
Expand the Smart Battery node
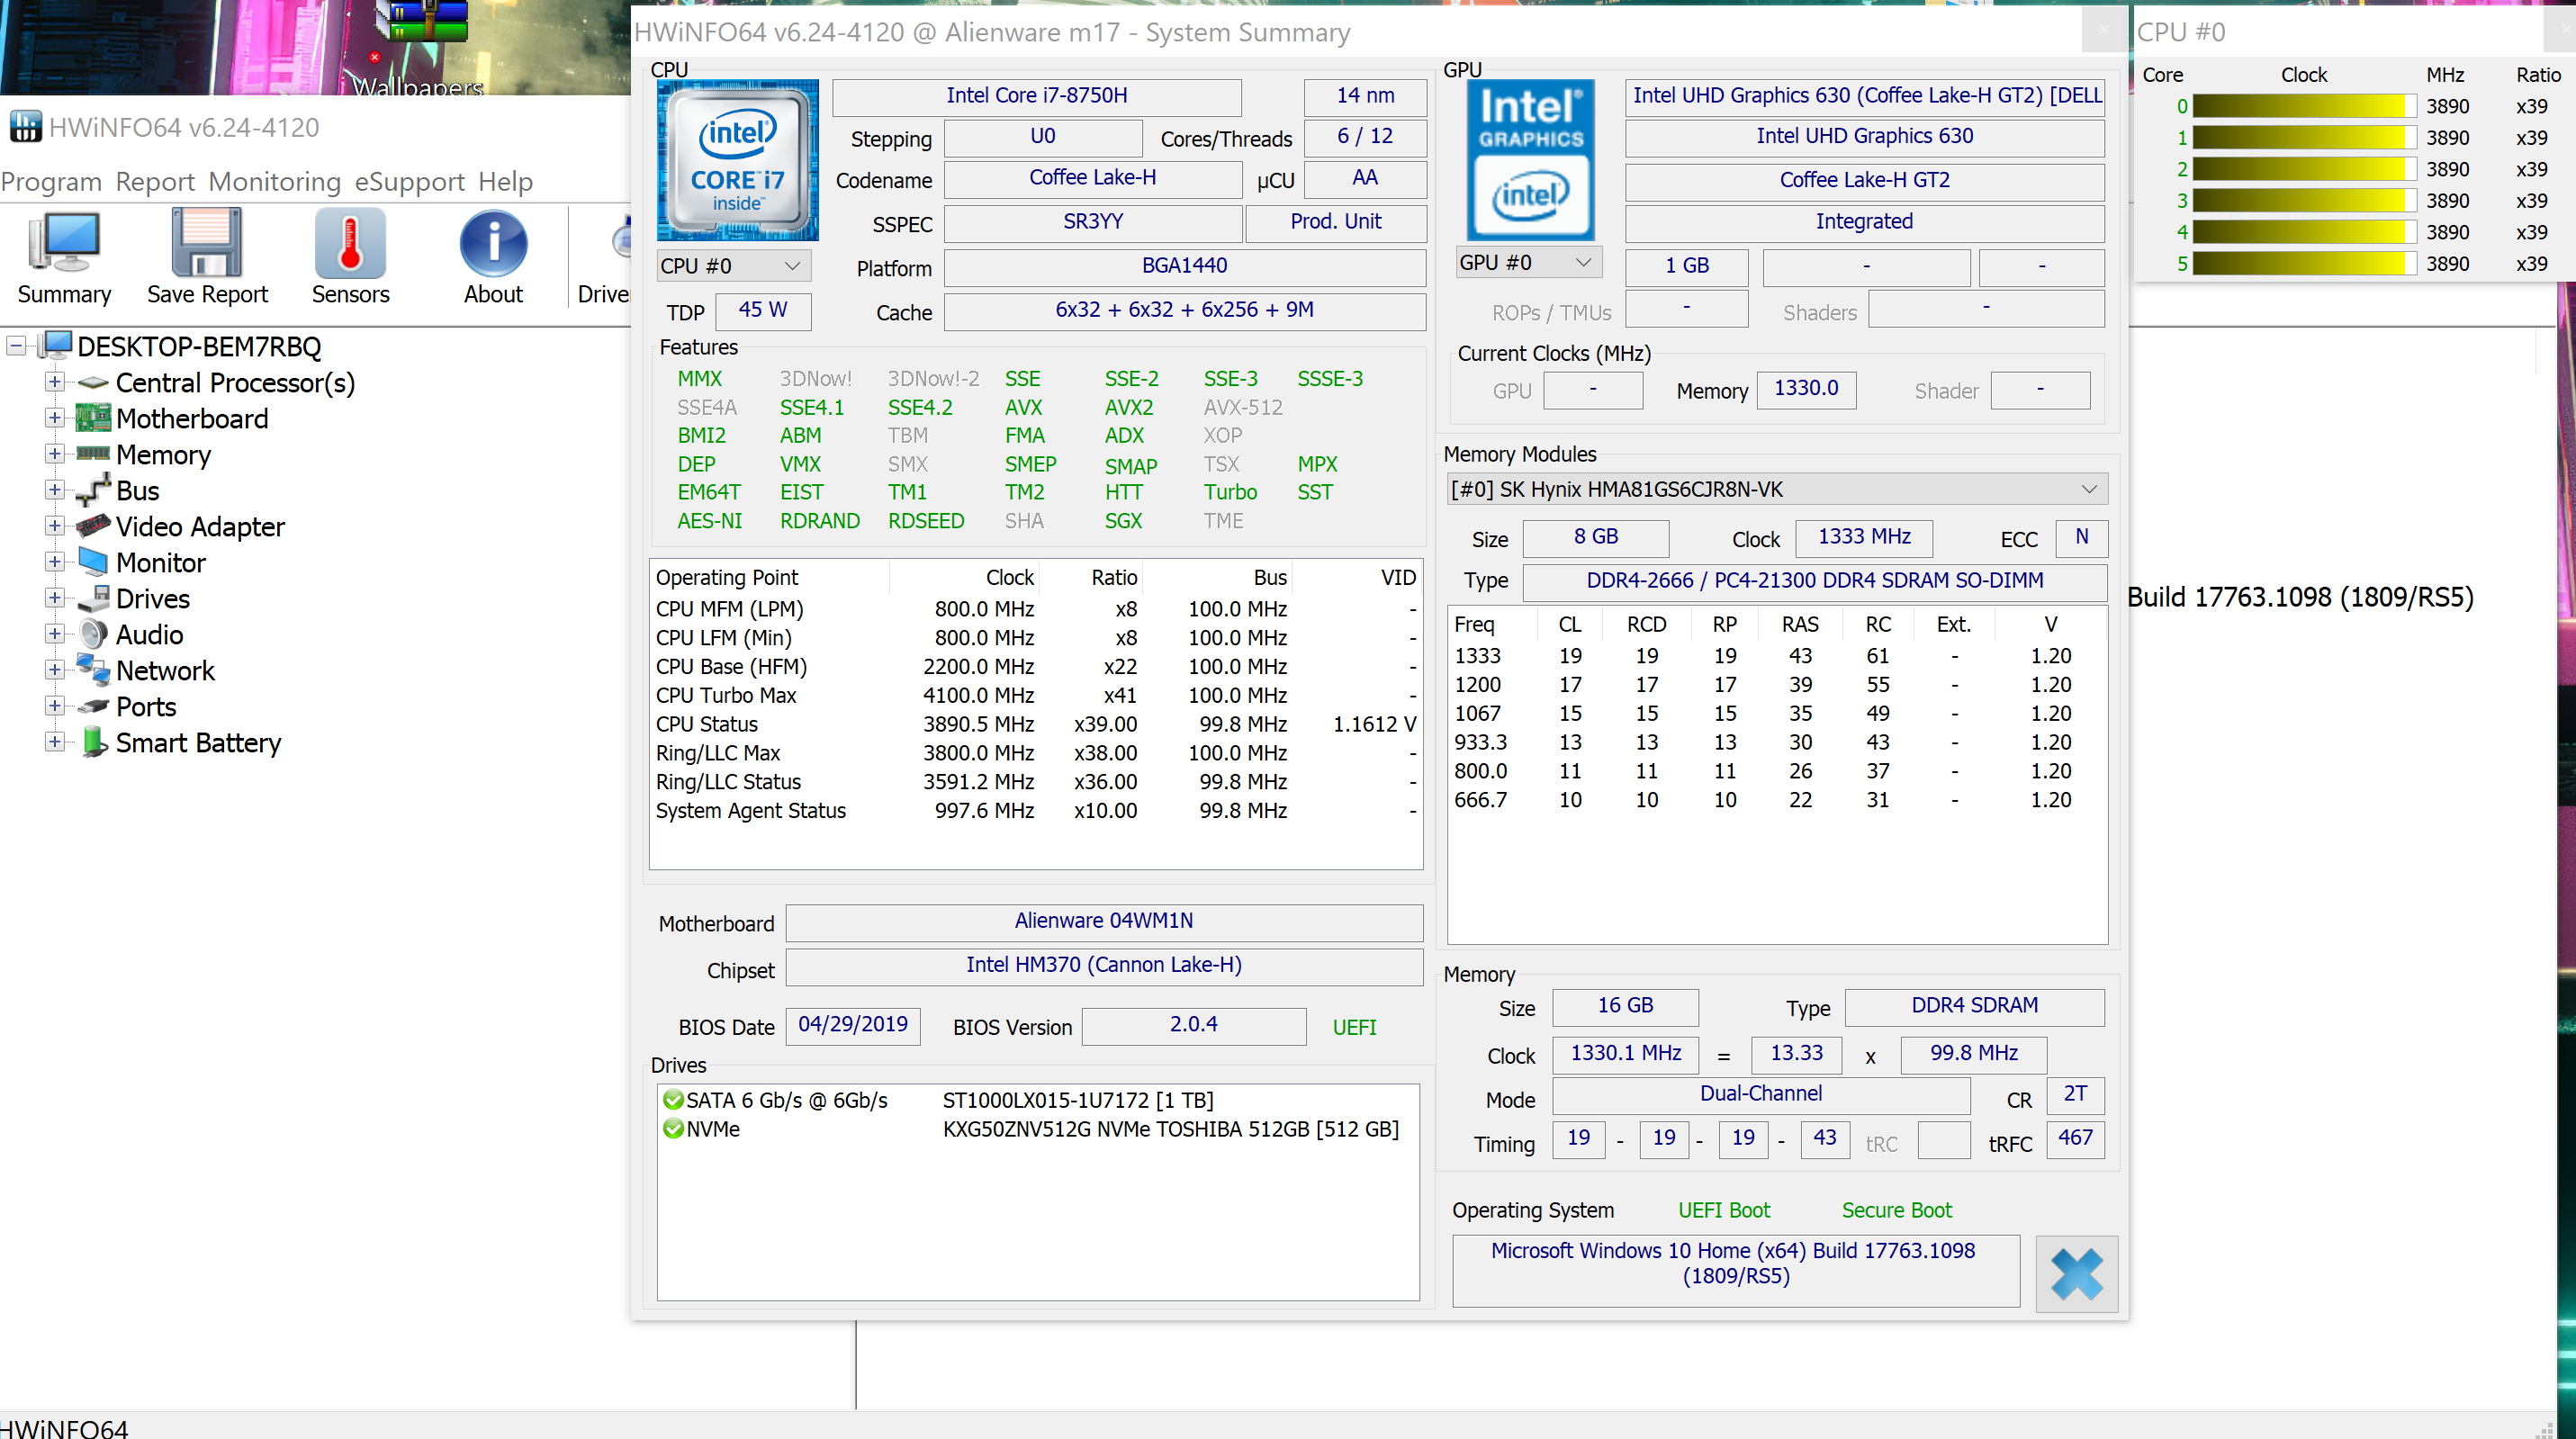pos(55,742)
